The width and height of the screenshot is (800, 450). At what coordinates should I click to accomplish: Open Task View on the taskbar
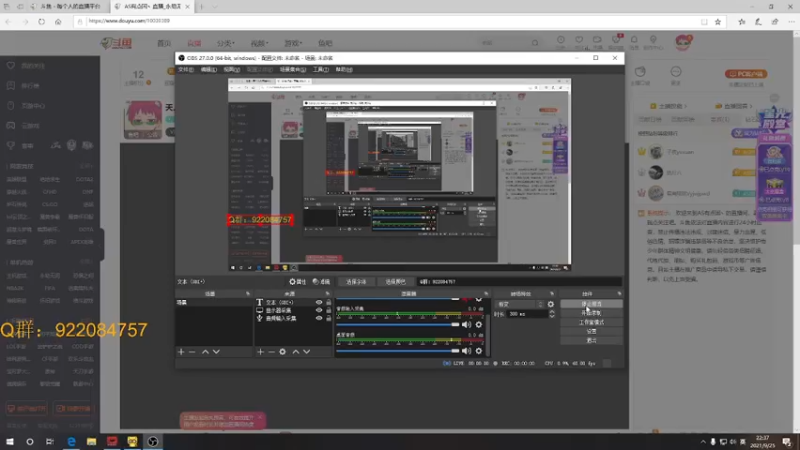(x=49, y=441)
